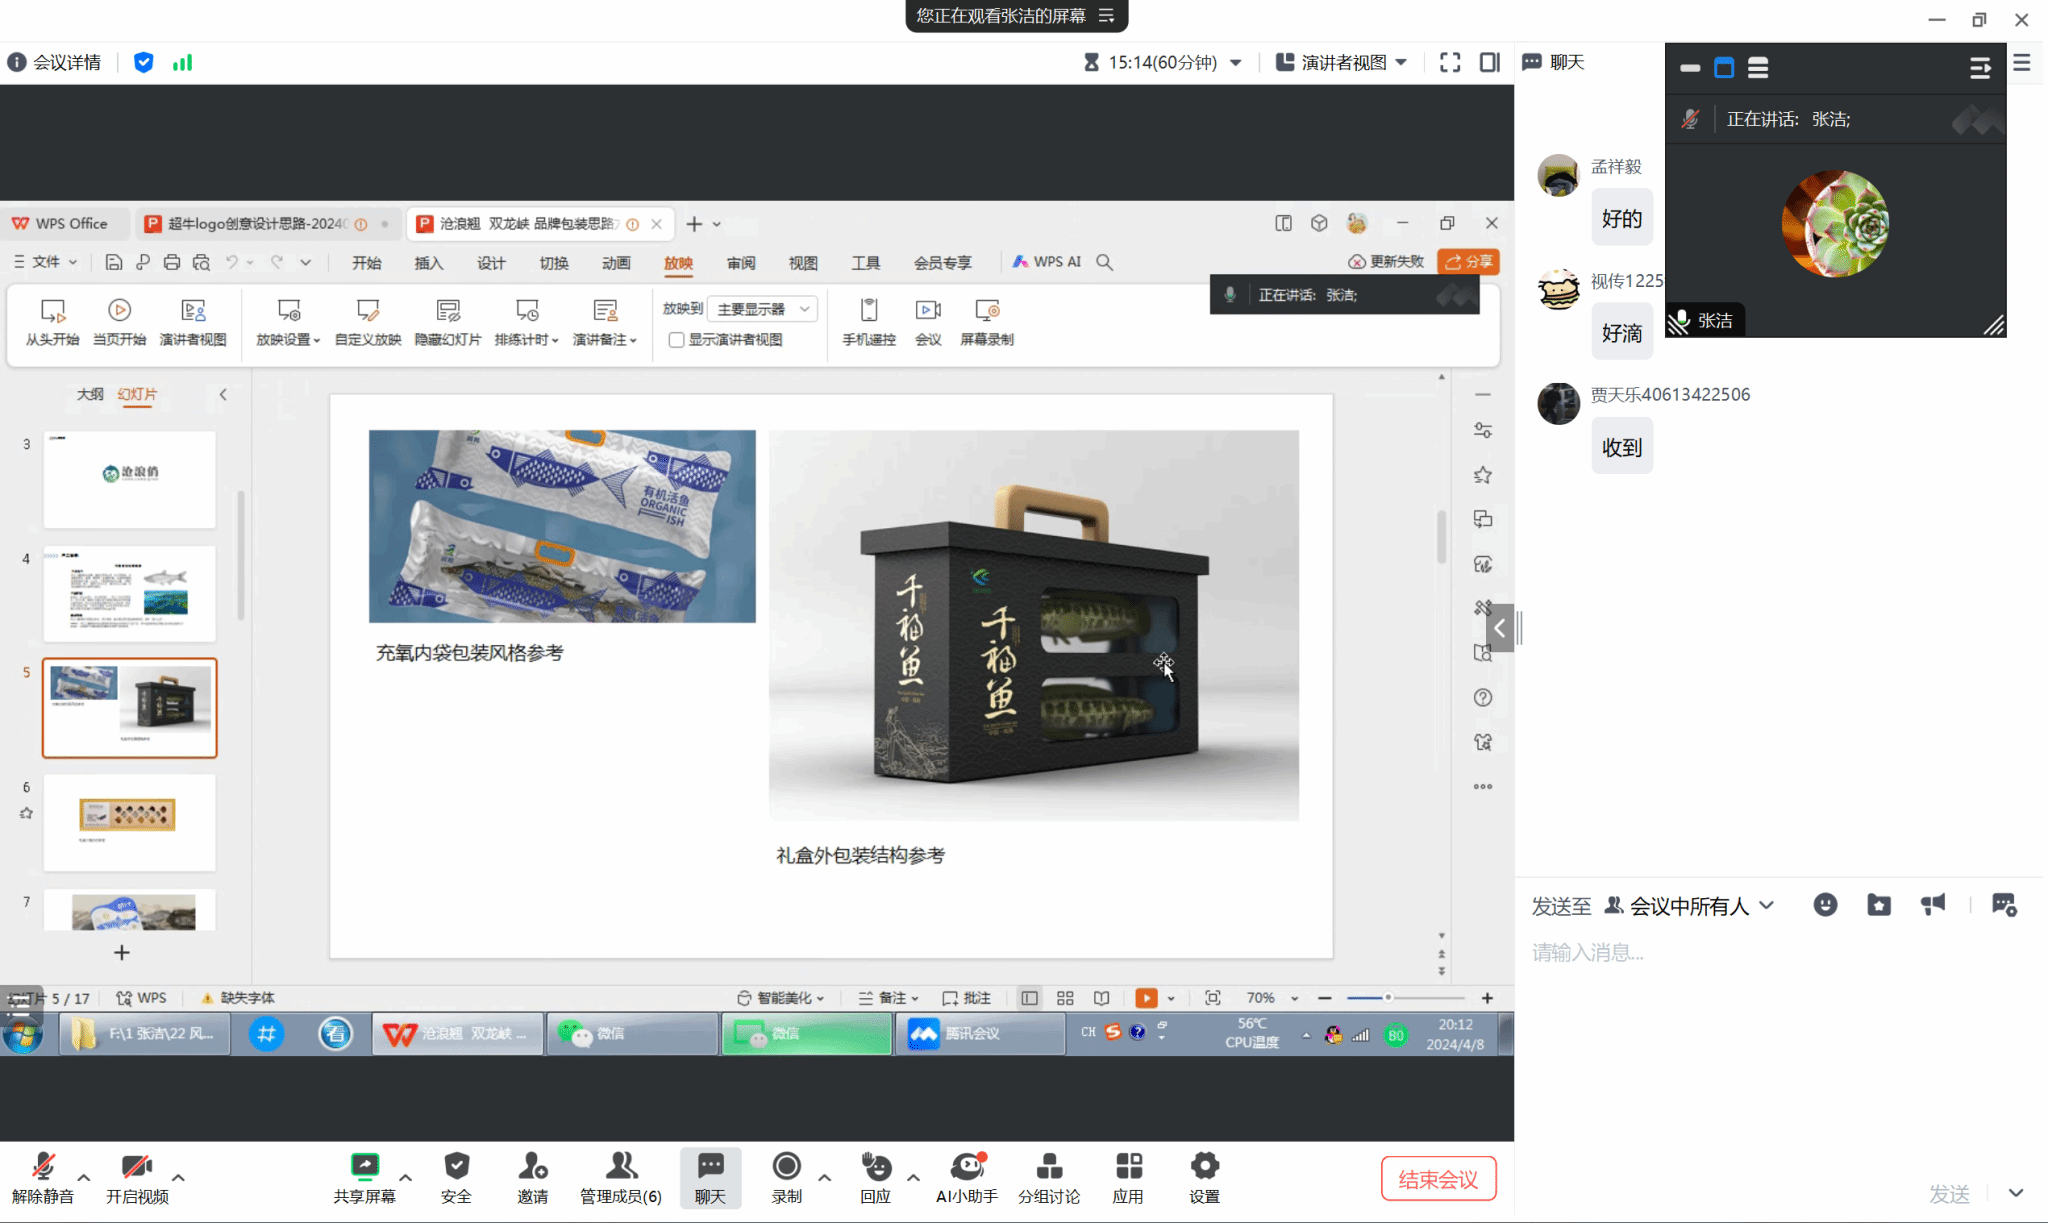Open Apps in meeting toolbar
Image resolution: width=2048 pixels, height=1223 pixels.
1128,1177
